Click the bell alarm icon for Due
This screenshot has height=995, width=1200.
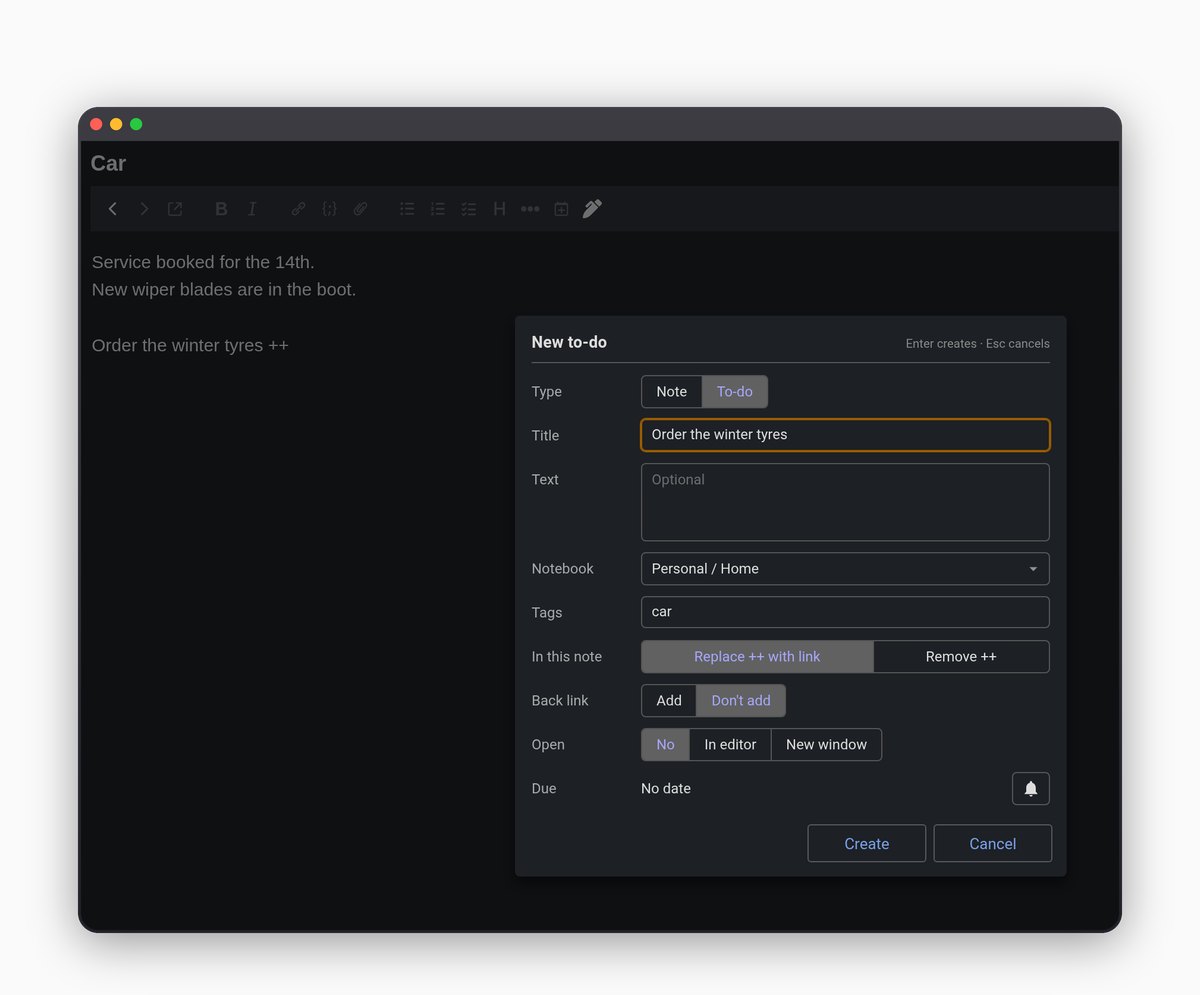(1031, 789)
